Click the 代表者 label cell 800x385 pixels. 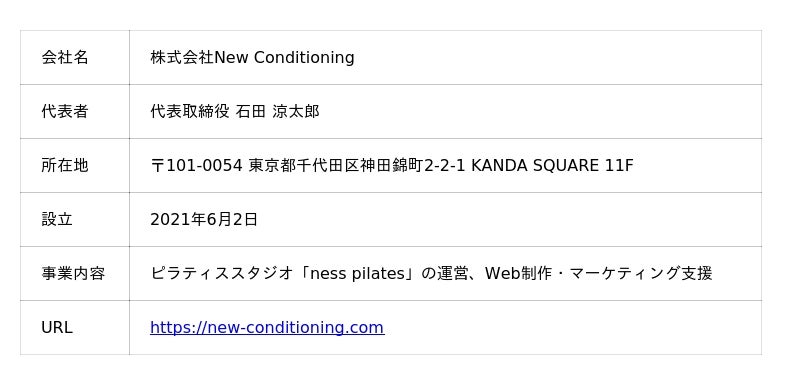pyautogui.click(x=74, y=111)
